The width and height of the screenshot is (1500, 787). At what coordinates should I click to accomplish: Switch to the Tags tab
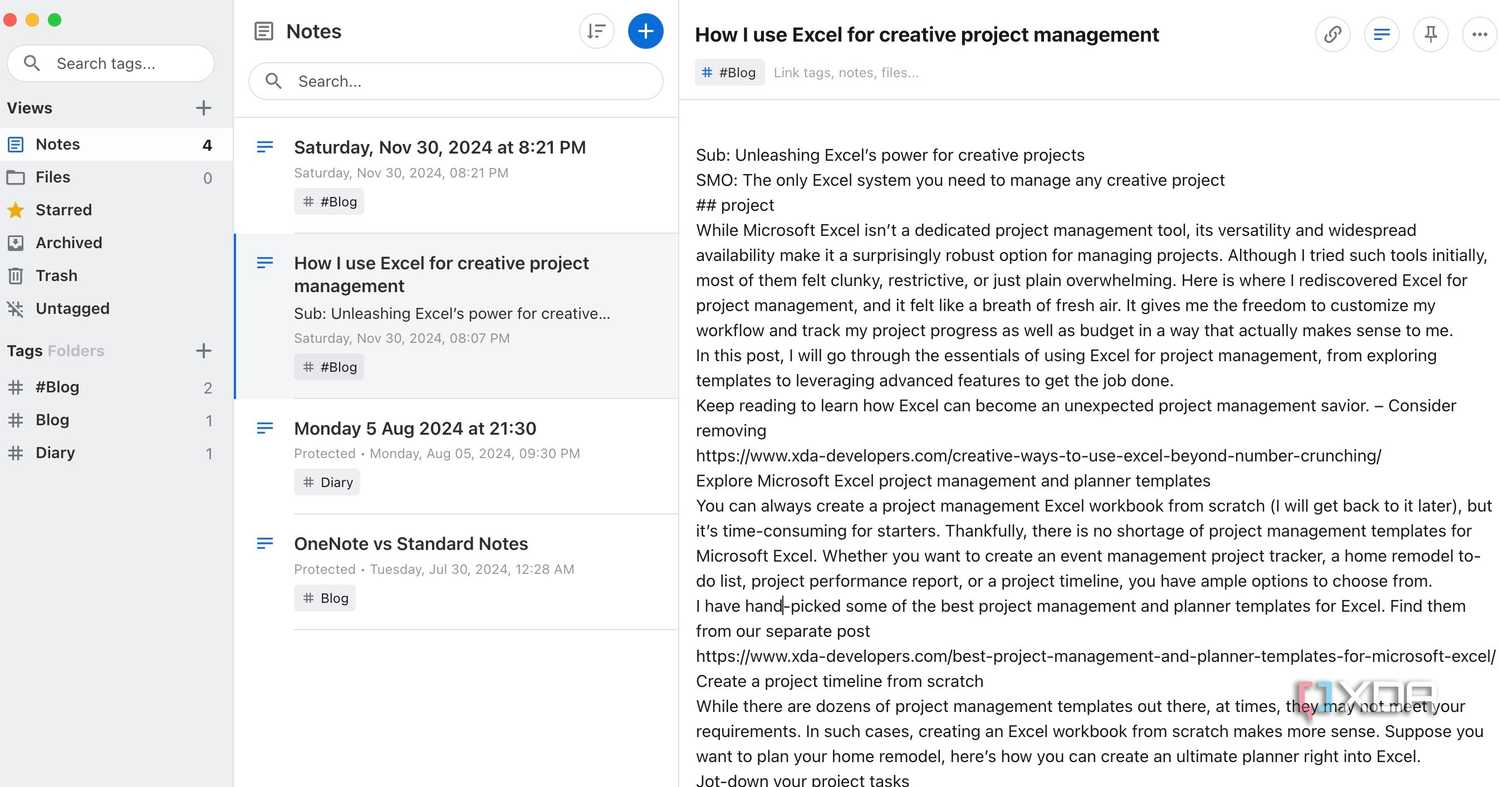(24, 351)
